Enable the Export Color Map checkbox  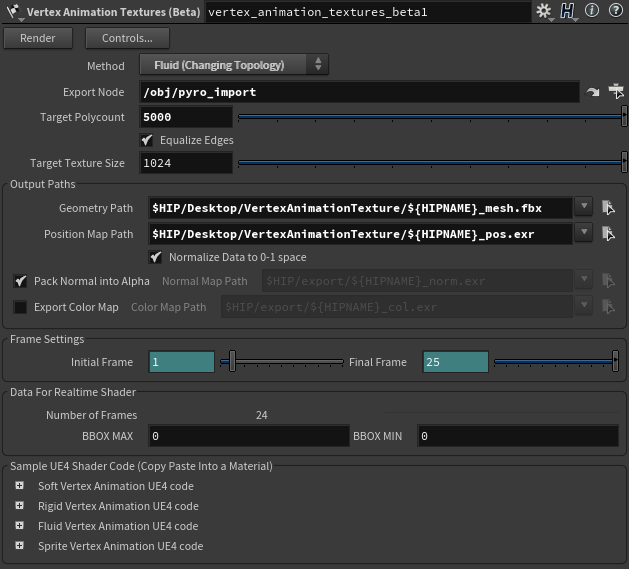tap(20, 307)
